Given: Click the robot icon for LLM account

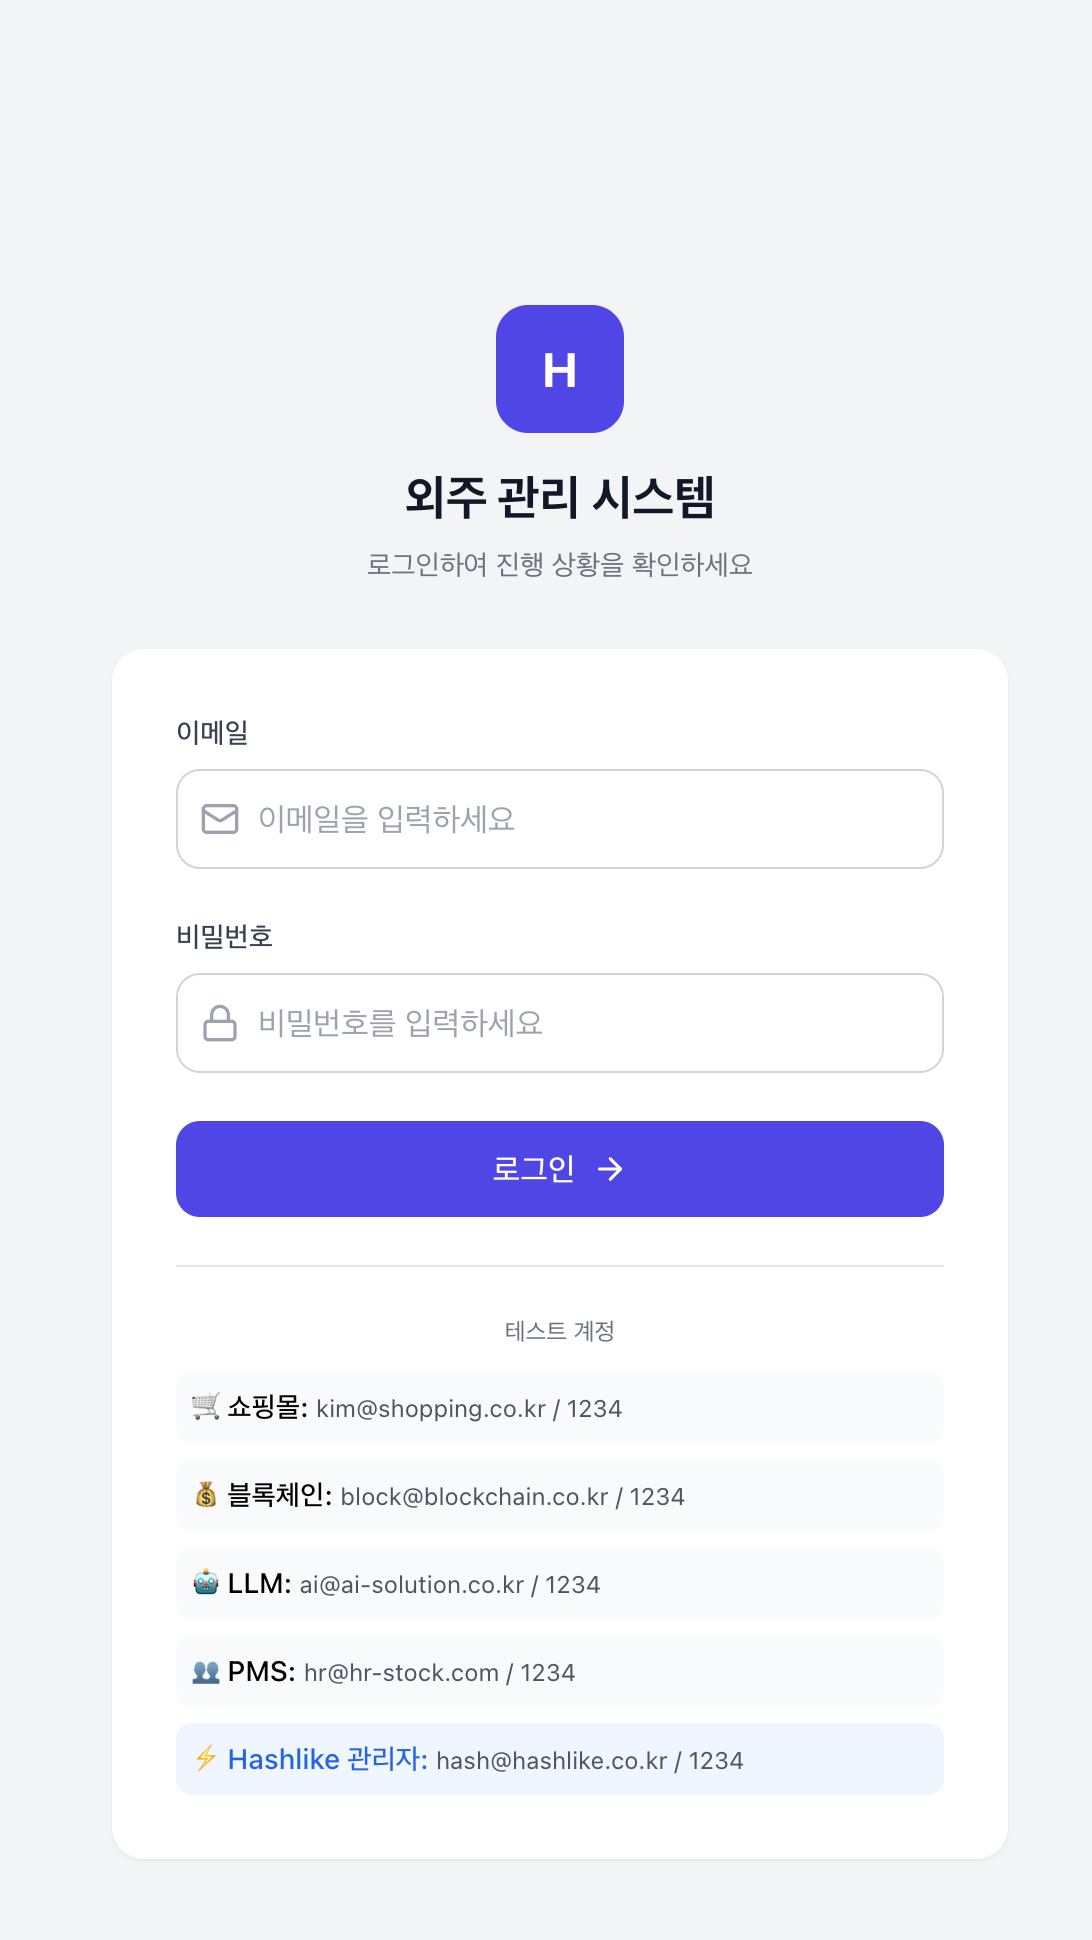Looking at the screenshot, I should [205, 1582].
